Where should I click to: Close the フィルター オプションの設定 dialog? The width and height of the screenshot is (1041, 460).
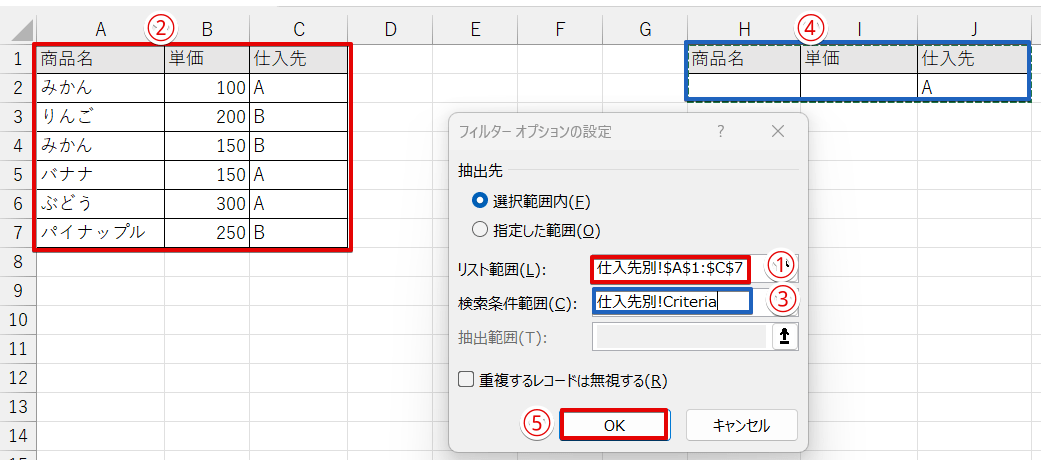779,132
